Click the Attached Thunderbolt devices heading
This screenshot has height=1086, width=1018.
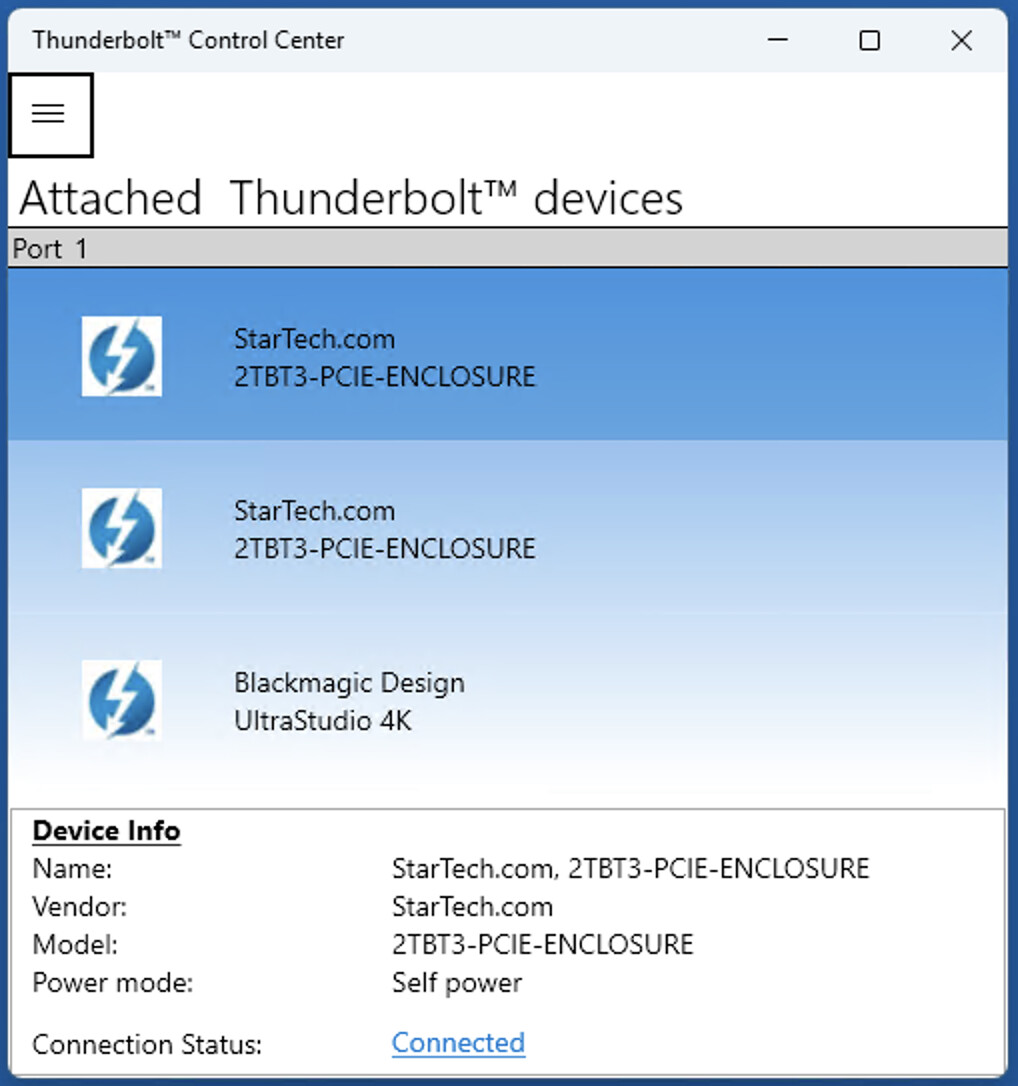(351, 198)
